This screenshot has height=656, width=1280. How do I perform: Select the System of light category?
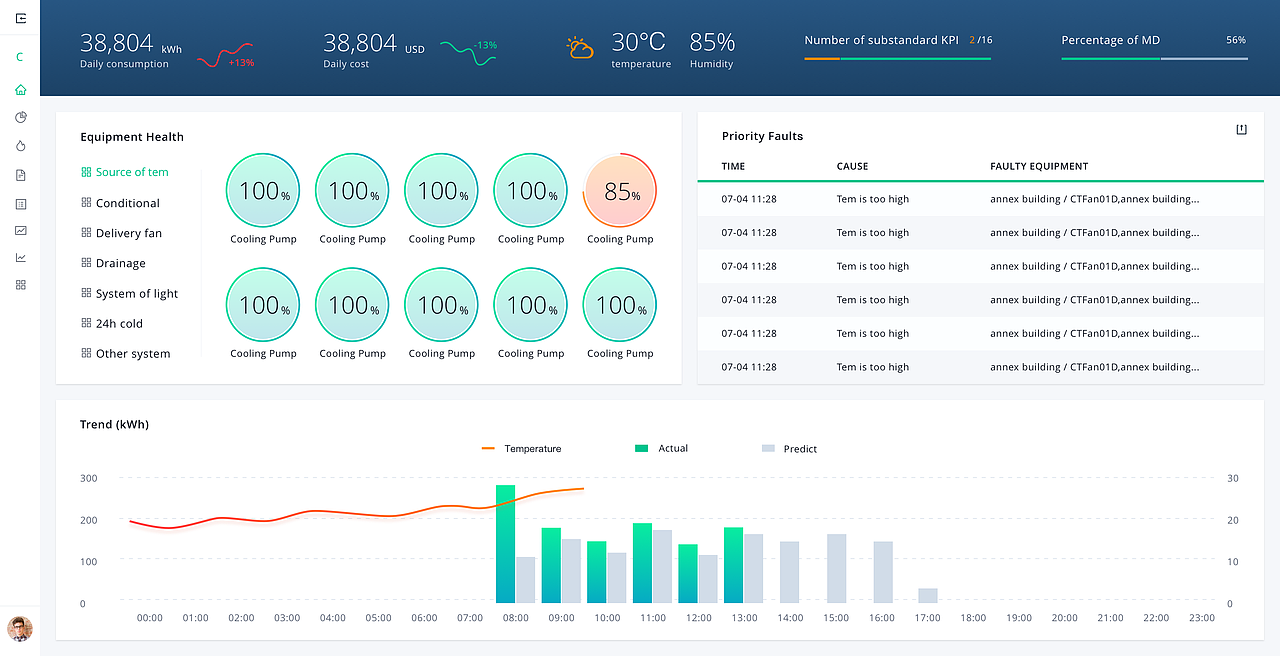(130, 294)
